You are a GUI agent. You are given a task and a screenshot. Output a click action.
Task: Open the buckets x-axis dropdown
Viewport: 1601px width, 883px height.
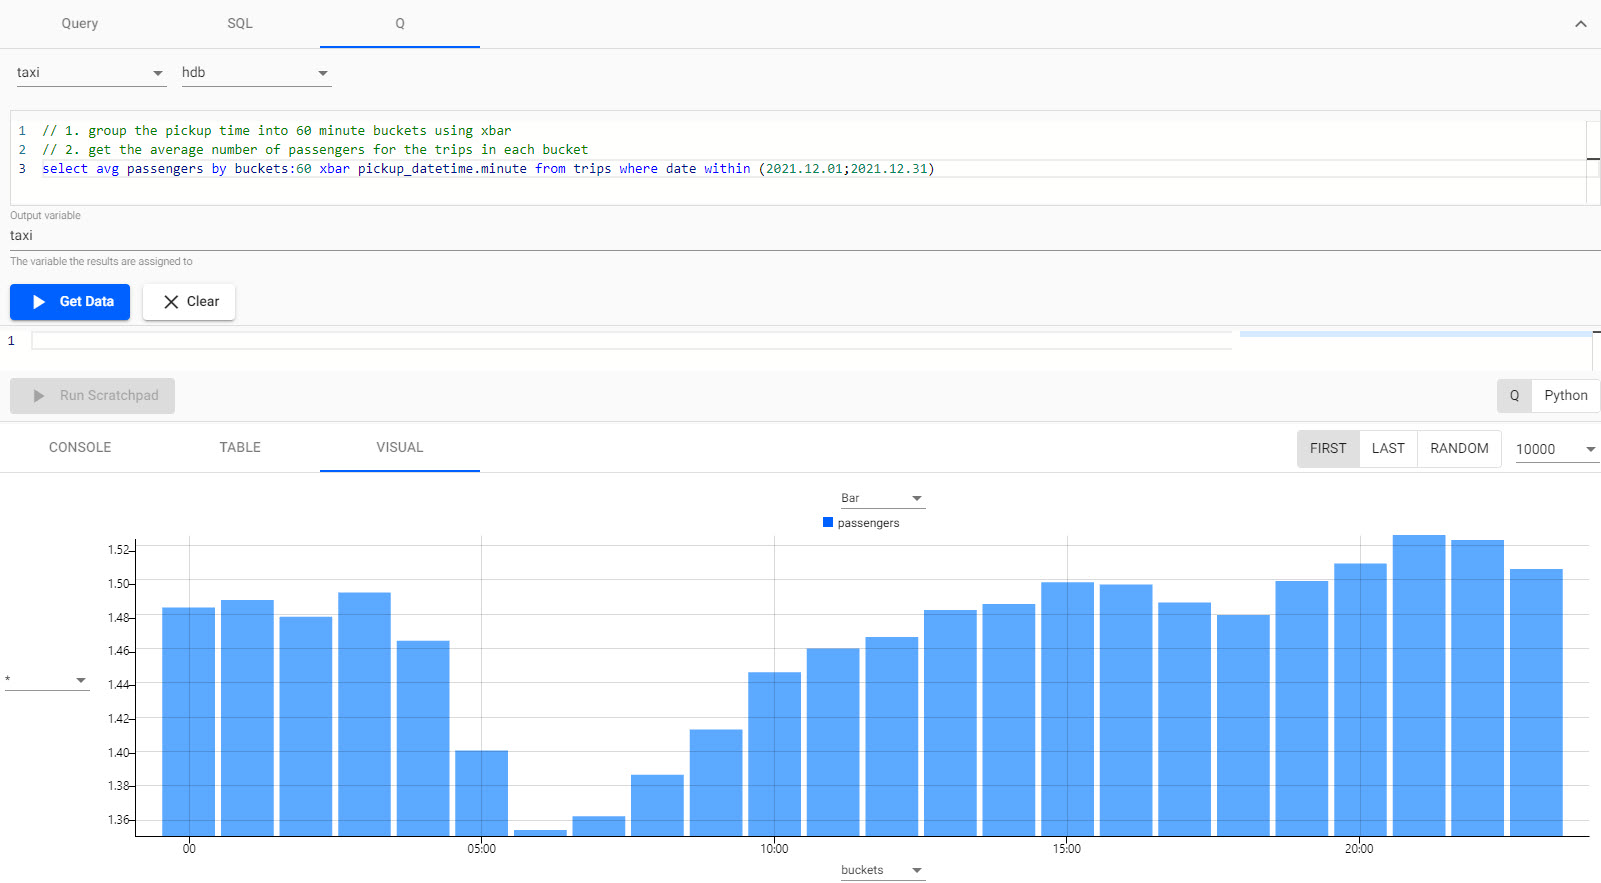point(882,870)
